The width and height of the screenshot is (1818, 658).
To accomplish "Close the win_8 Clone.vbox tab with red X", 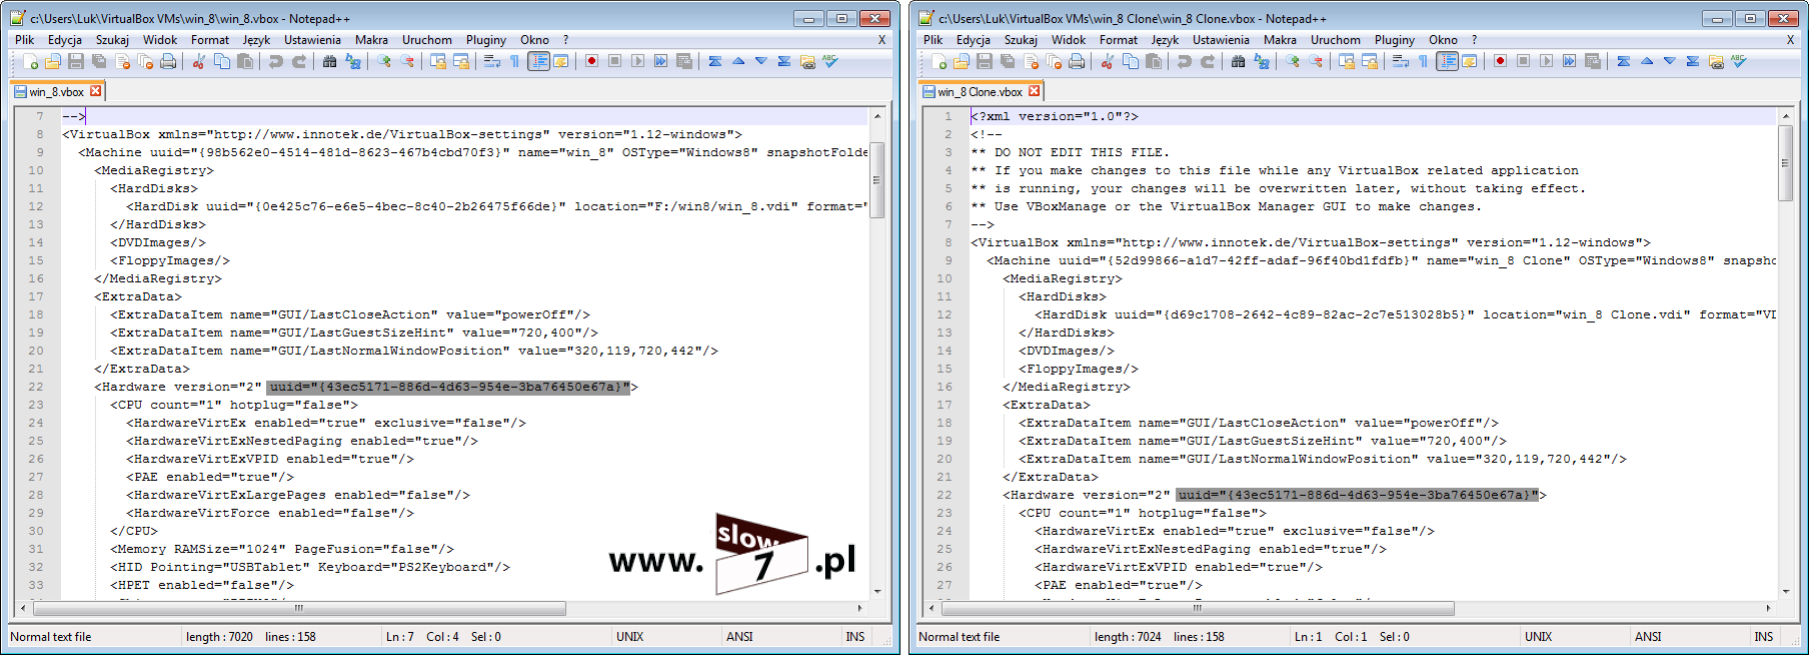I will (1035, 91).
